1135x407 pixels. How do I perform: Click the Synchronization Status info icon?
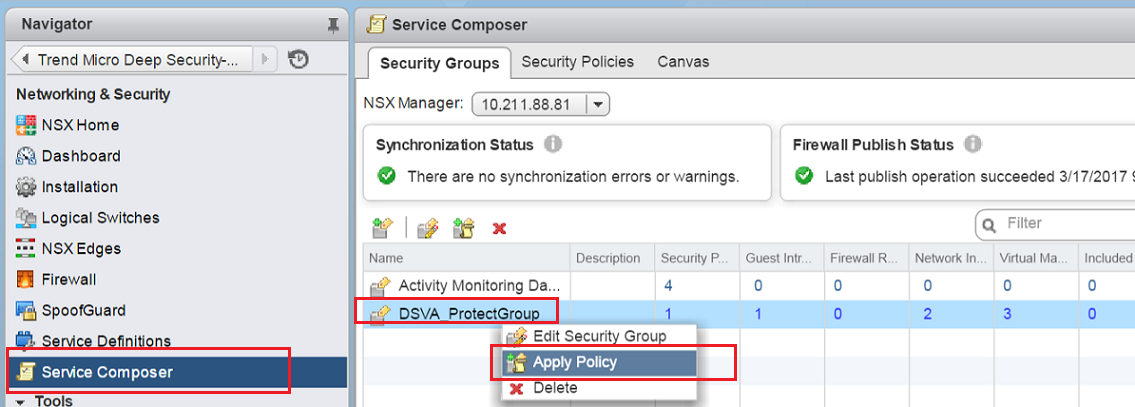(553, 145)
